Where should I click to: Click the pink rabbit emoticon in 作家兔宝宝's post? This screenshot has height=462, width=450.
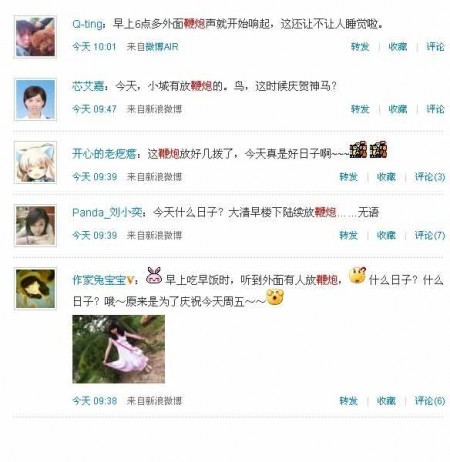tap(154, 275)
